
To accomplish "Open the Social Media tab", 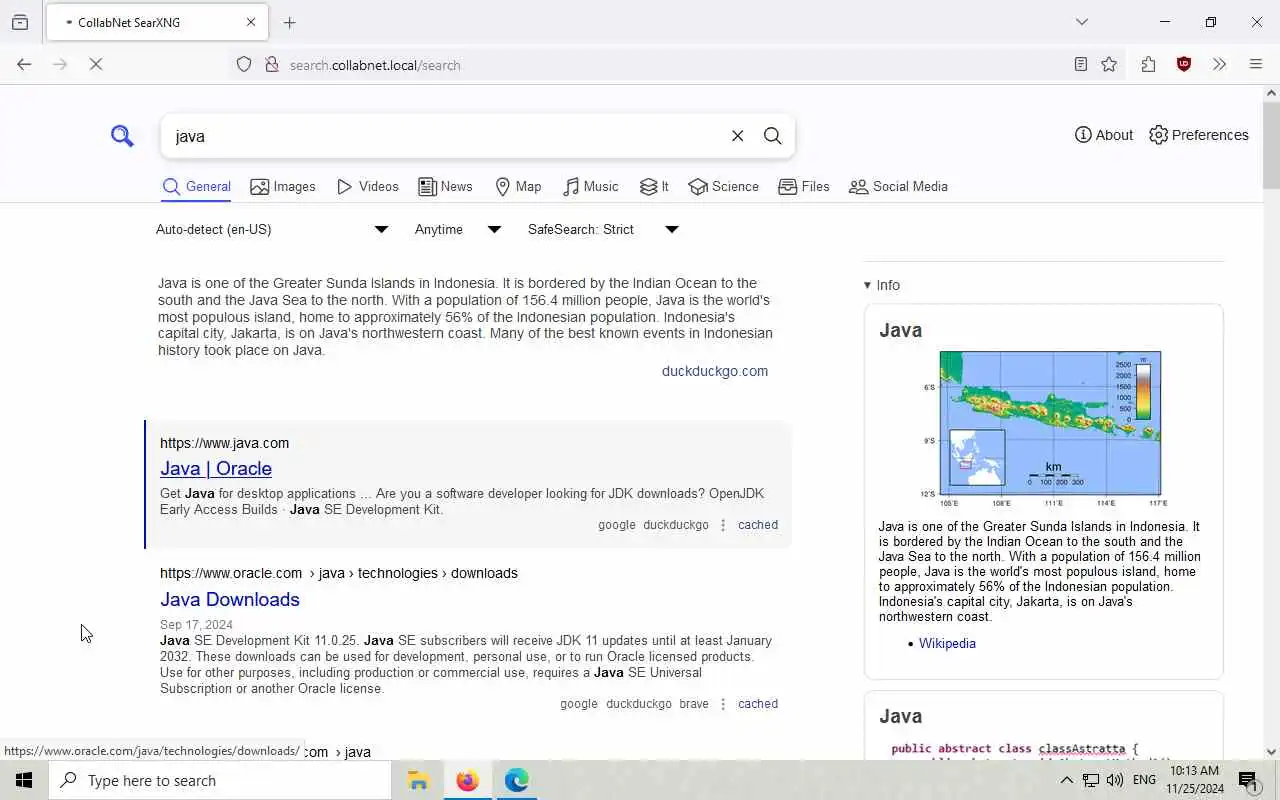I will pos(898,187).
